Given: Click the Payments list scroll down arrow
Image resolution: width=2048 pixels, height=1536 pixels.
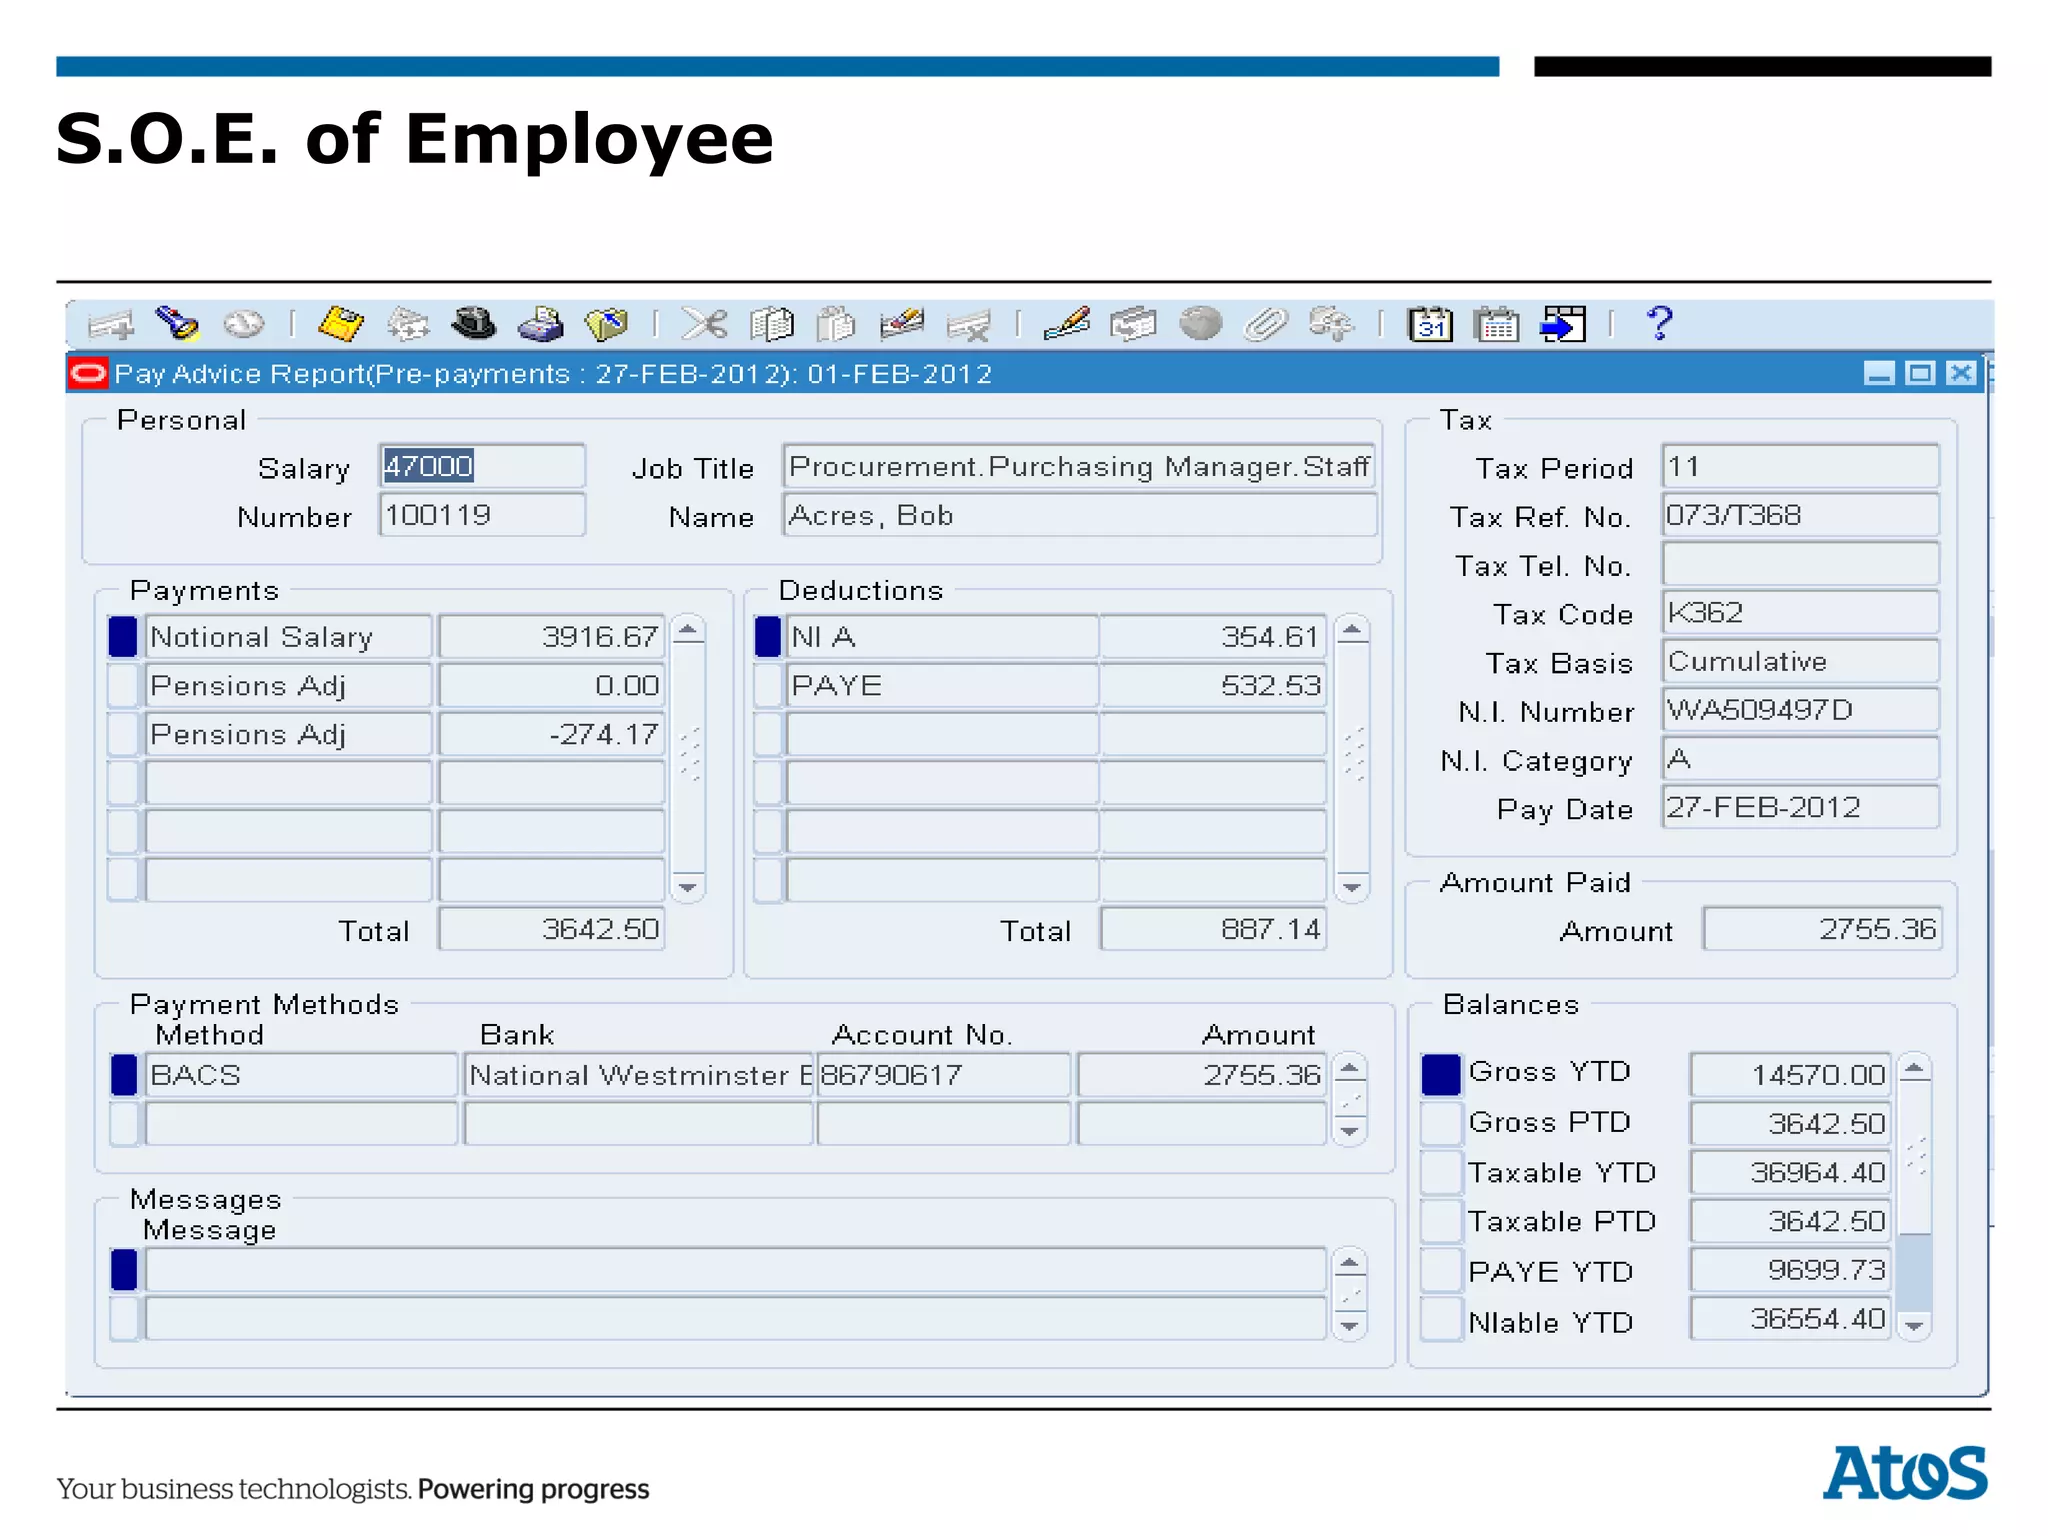Looking at the screenshot, I should 688,887.
